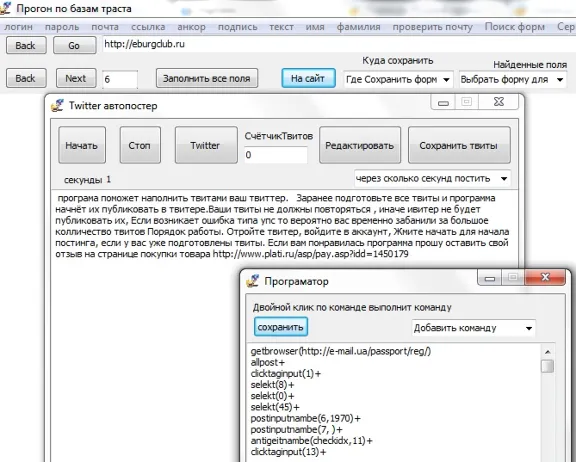Screen dimensions: 576x462
Task: Minimize the Twitter автопостер window
Action: pyautogui.click(x=443, y=102)
